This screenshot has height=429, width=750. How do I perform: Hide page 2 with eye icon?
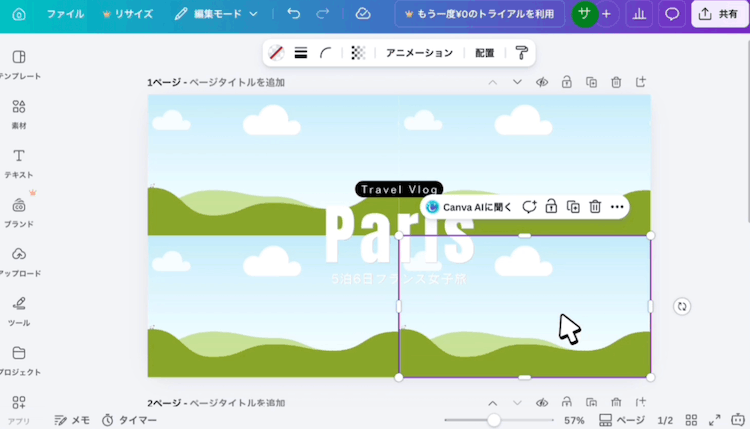coord(542,403)
